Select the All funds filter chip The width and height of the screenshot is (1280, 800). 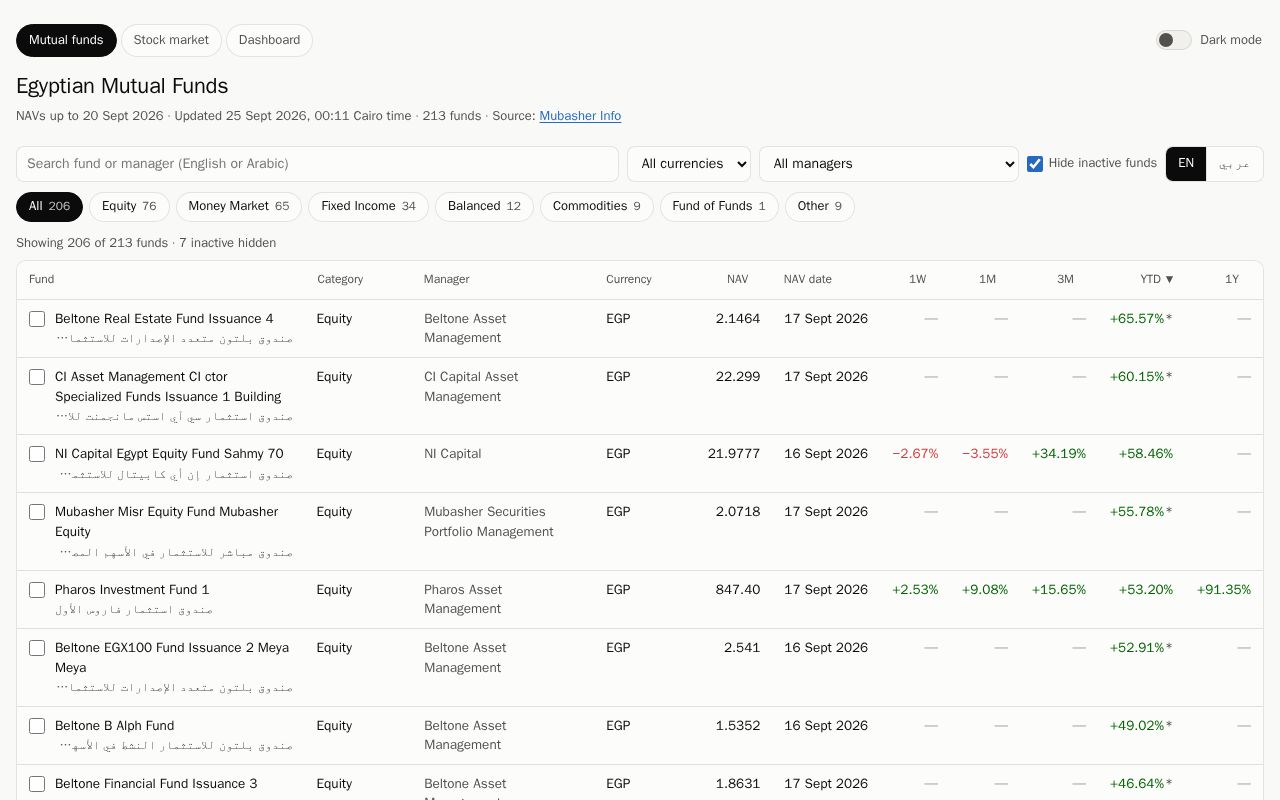(49, 206)
